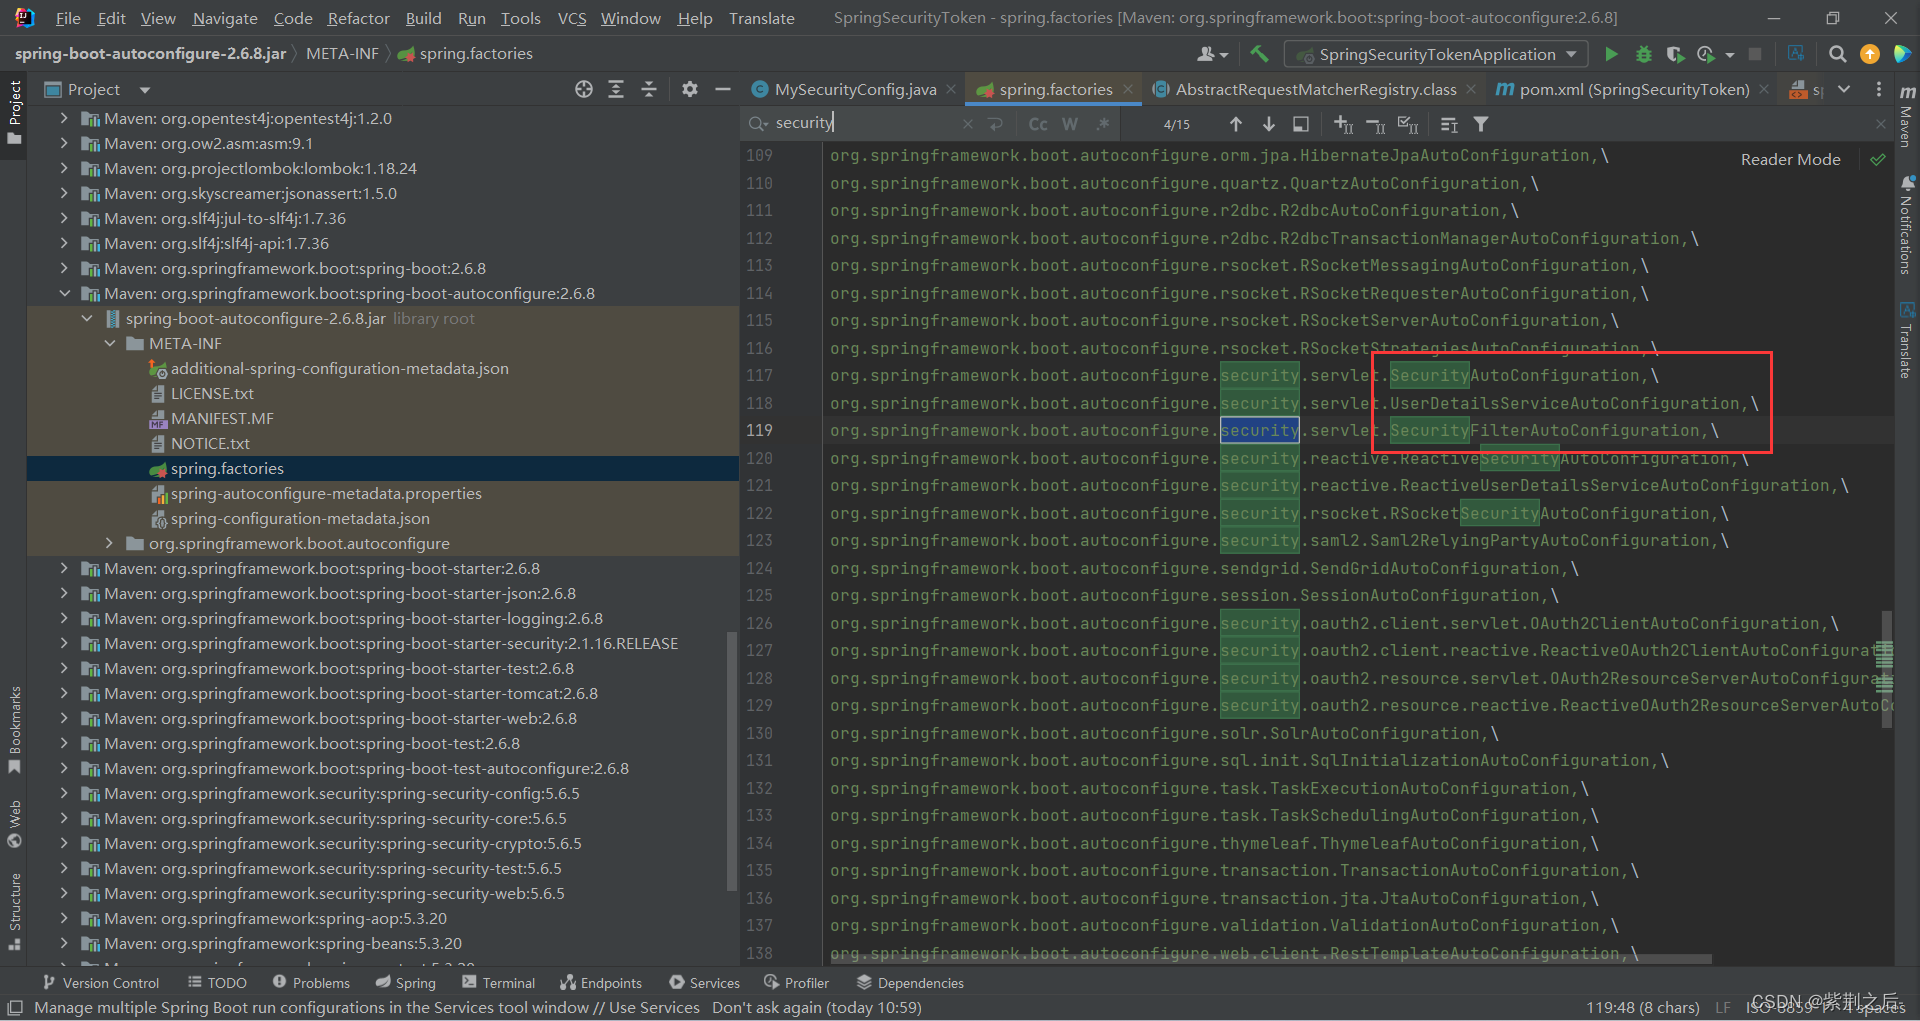
Task: Toggle Regex option in search bar
Action: click(1103, 124)
